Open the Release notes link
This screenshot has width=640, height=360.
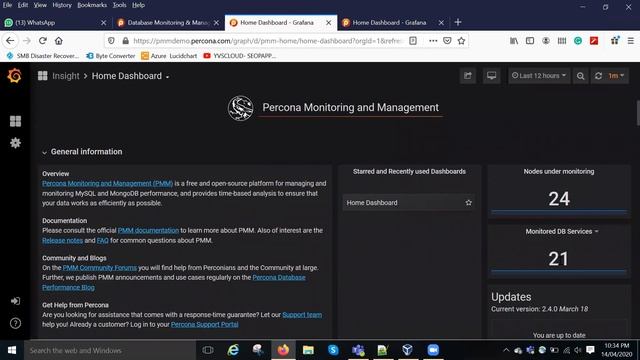[62, 240]
